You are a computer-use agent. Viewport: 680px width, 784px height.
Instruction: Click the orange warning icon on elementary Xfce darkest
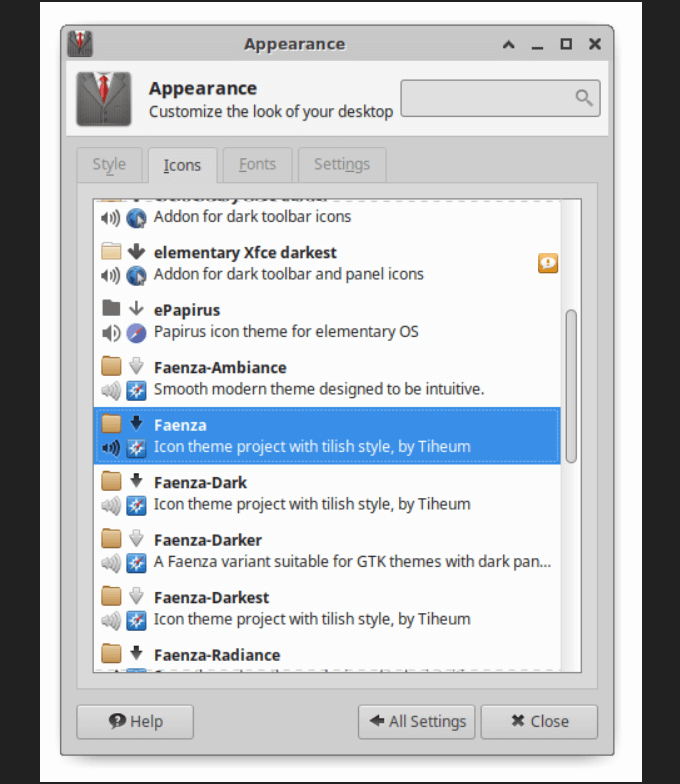pos(548,263)
